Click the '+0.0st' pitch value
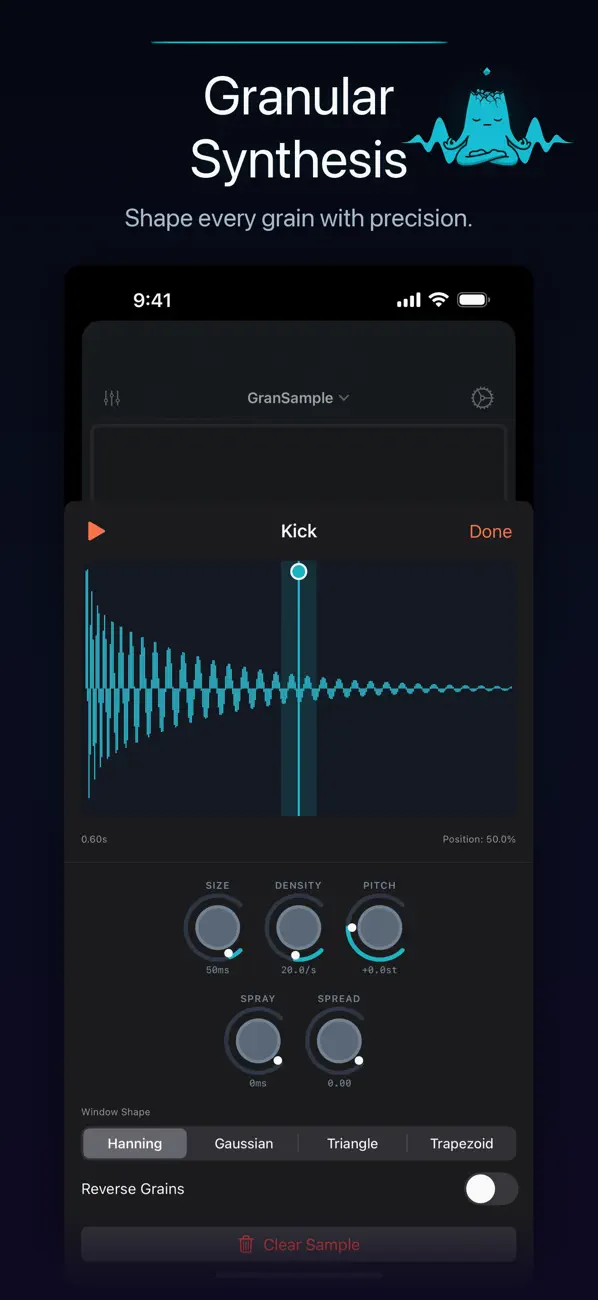598x1300 pixels. 379,970
